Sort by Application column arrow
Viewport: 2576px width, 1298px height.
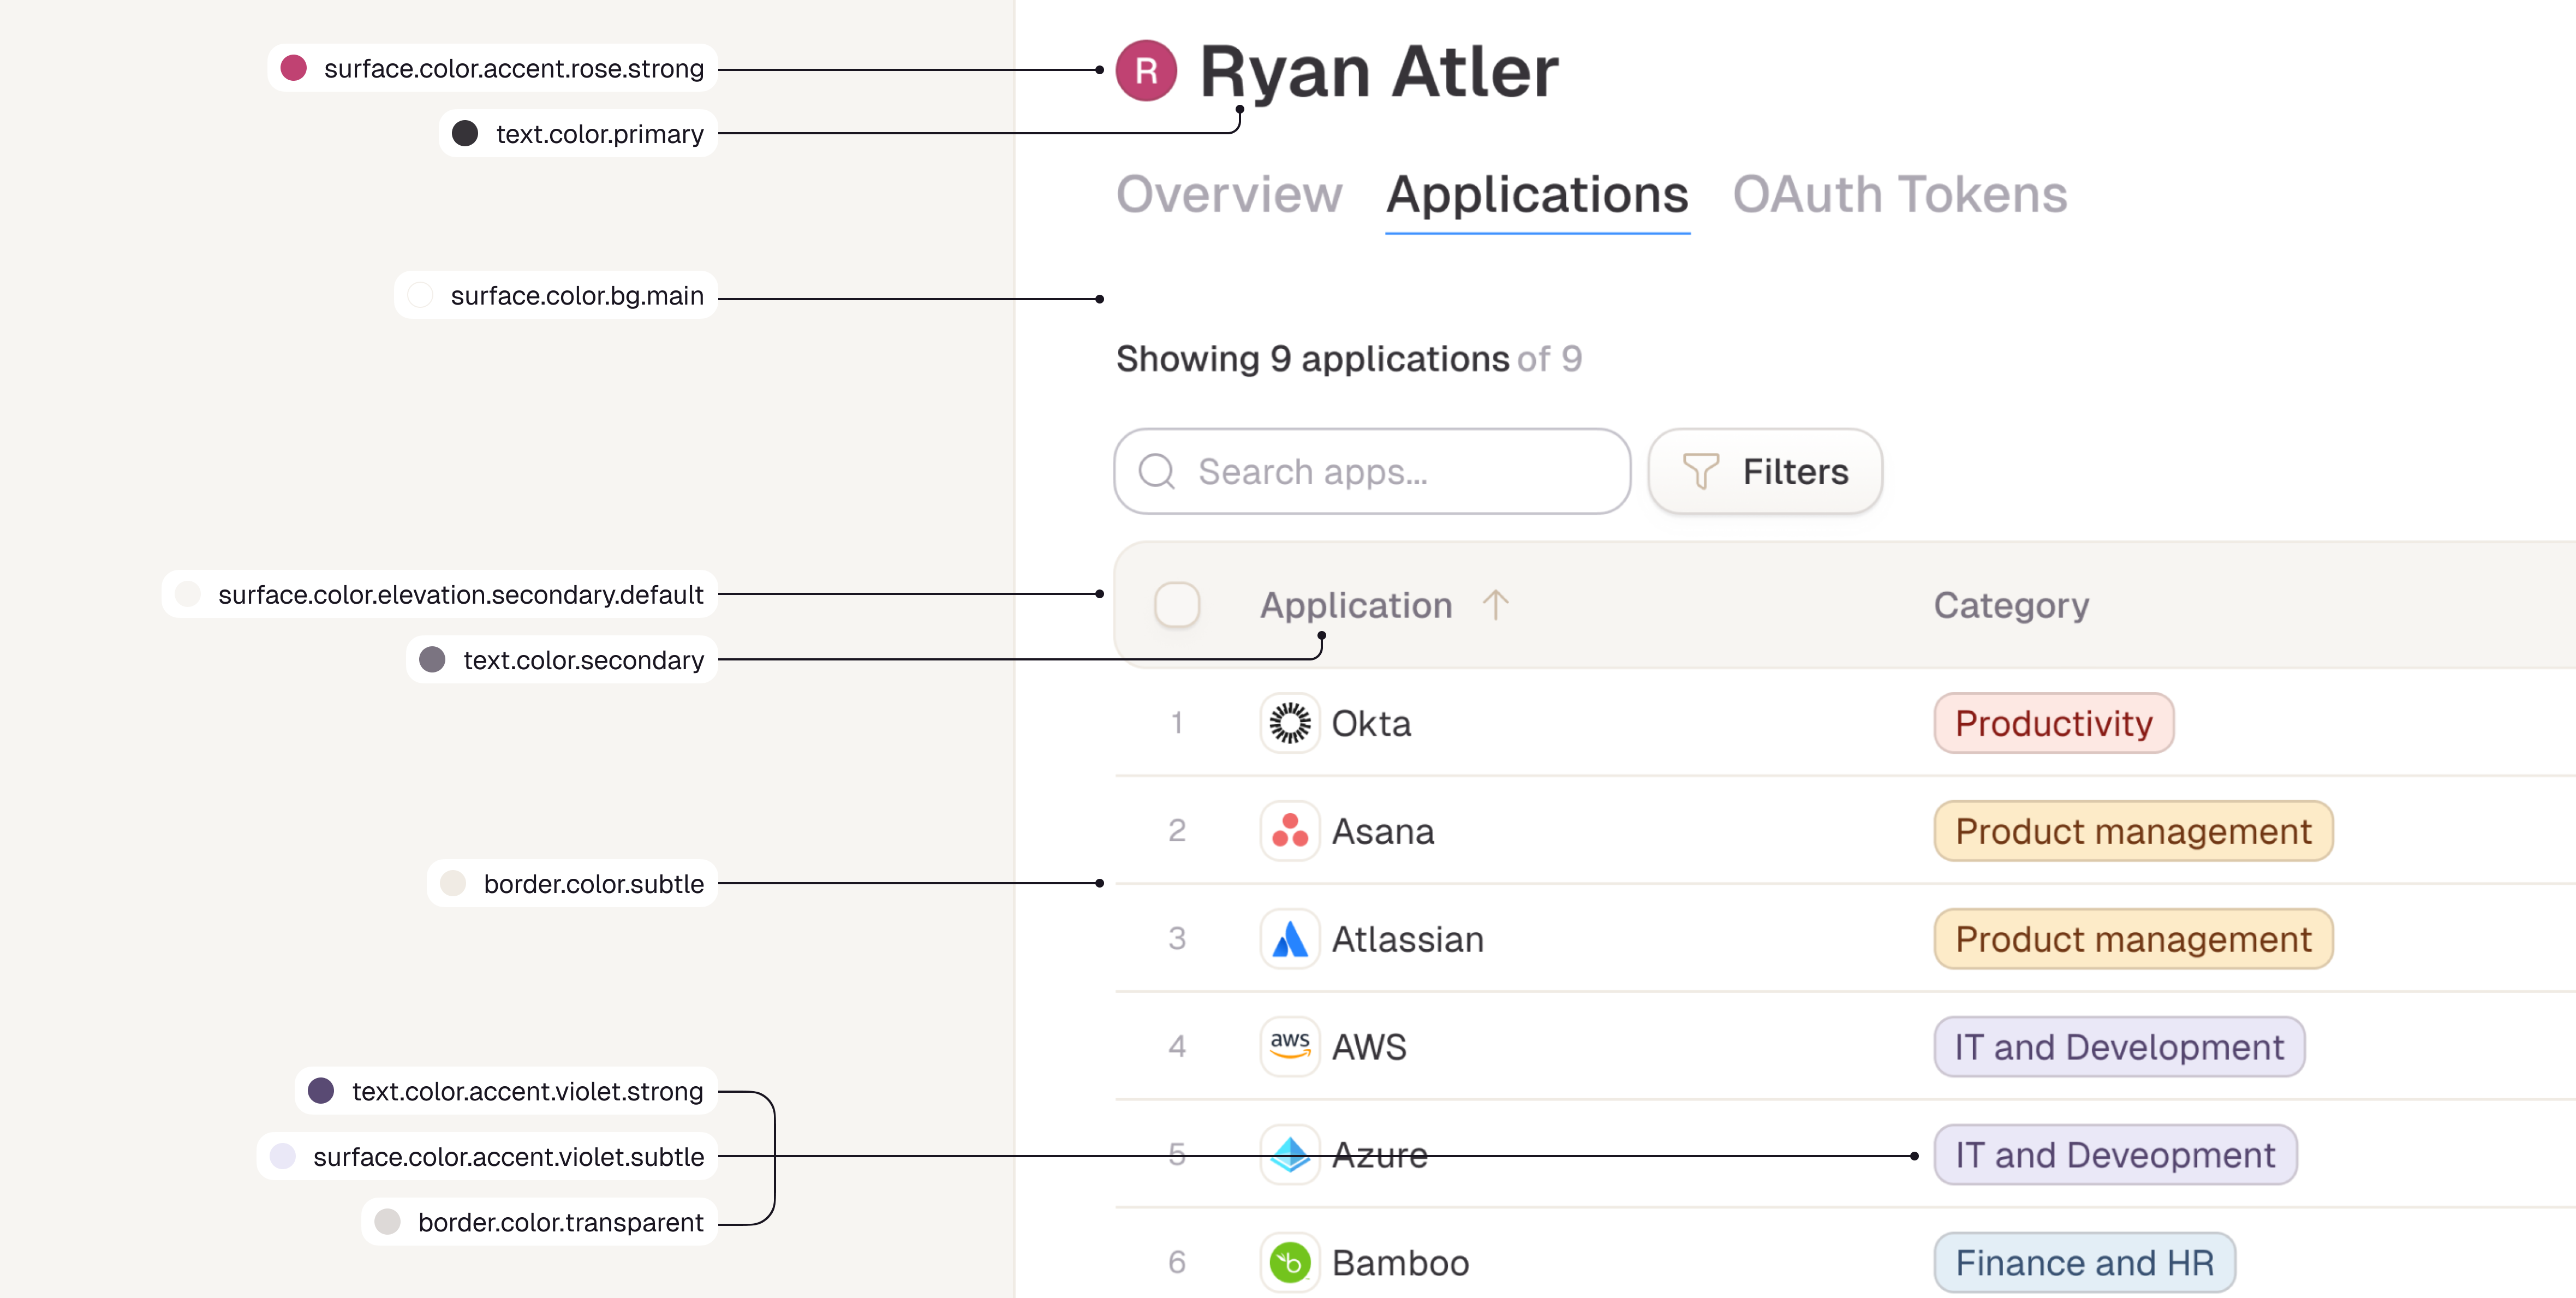point(1495,604)
